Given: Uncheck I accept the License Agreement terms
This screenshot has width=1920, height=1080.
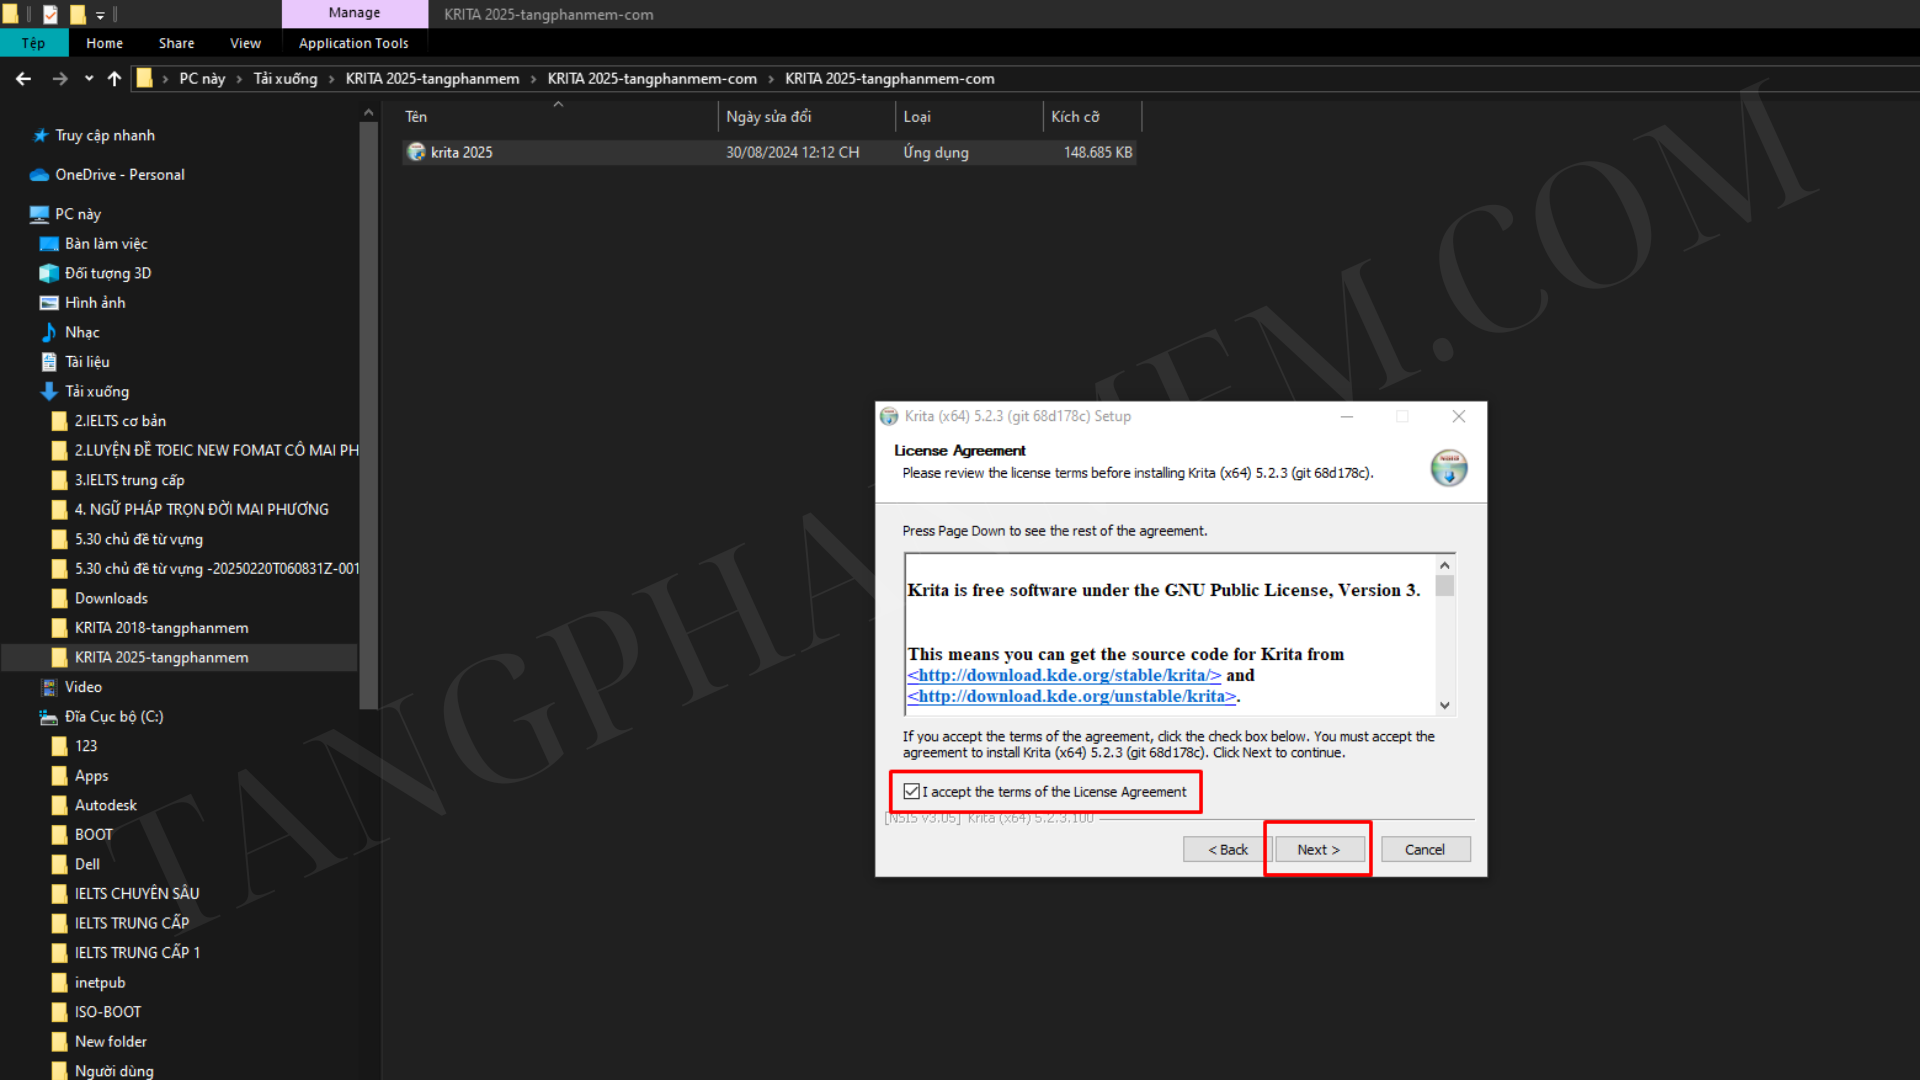Looking at the screenshot, I should (x=911, y=791).
